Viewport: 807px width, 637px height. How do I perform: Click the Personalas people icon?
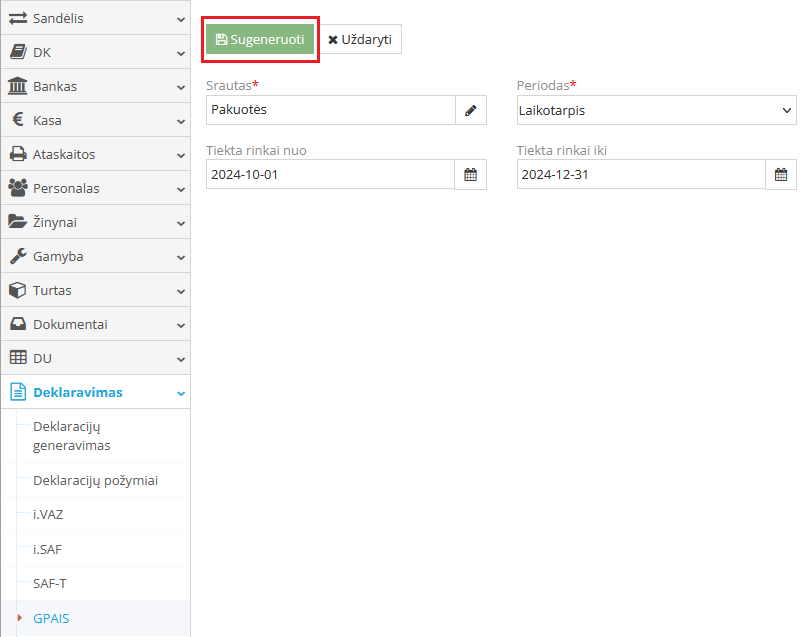pyautogui.click(x=18, y=188)
